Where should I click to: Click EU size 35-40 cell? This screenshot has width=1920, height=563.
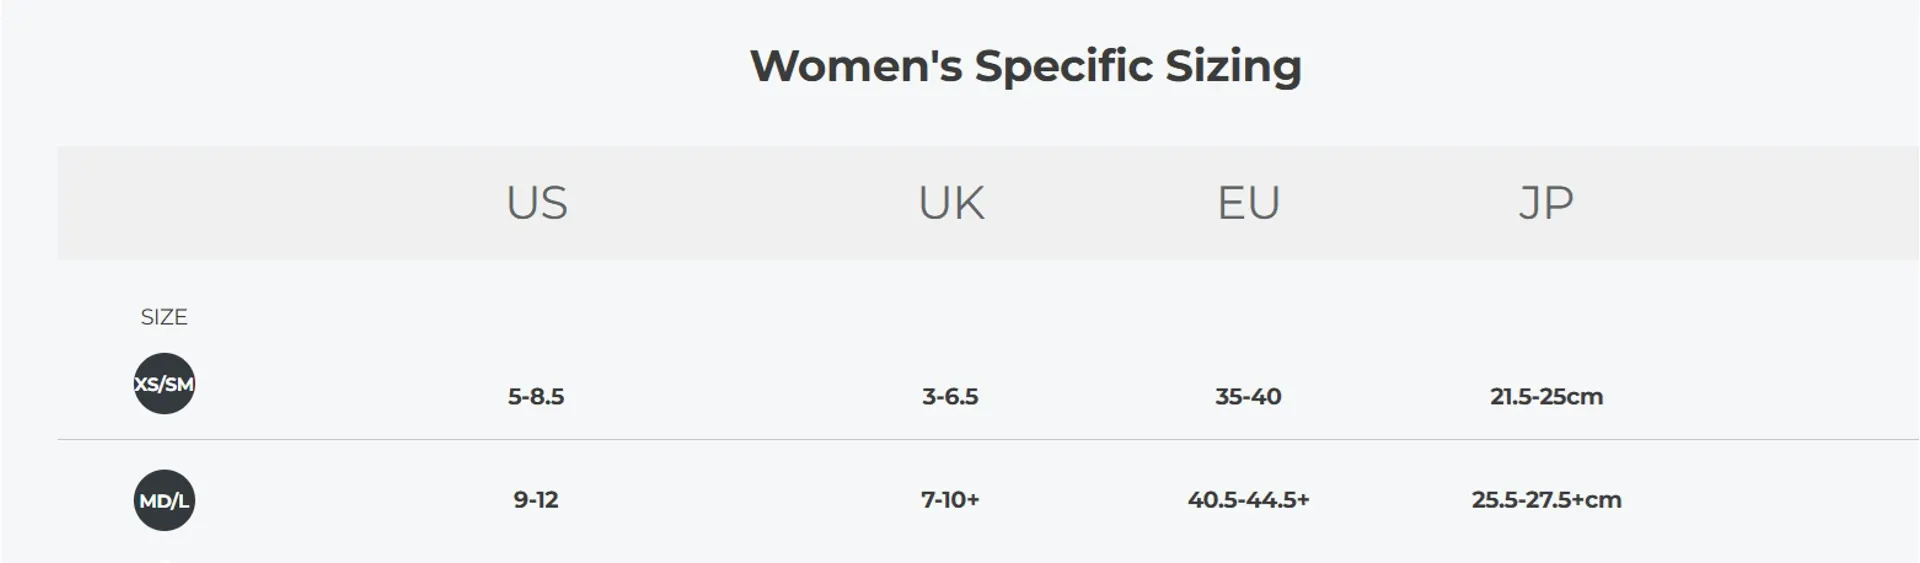coord(1248,397)
